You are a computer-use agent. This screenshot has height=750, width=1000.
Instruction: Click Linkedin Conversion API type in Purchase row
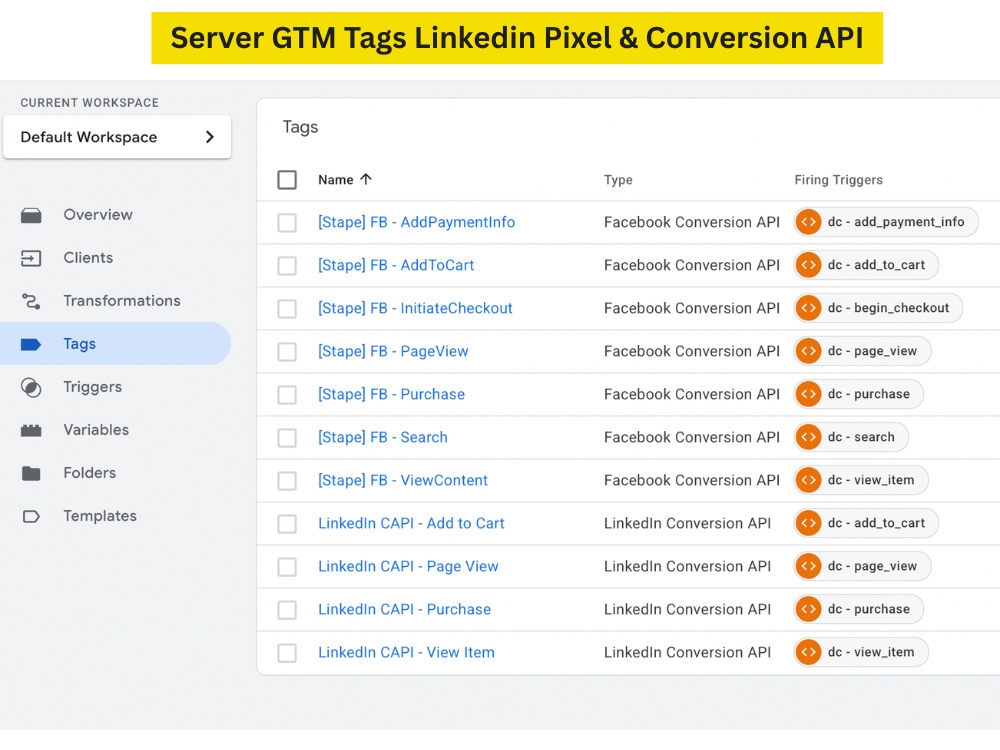[x=687, y=609]
